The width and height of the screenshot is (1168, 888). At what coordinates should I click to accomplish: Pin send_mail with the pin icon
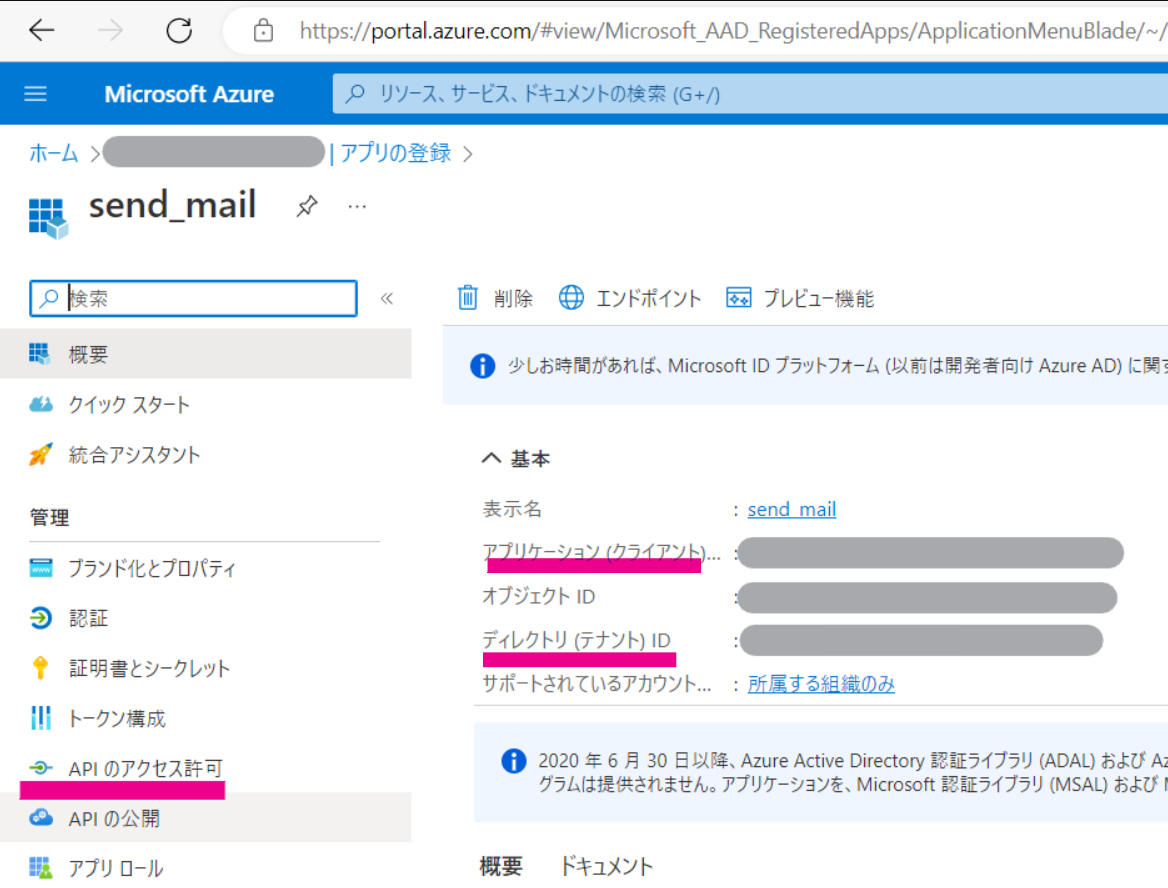306,206
